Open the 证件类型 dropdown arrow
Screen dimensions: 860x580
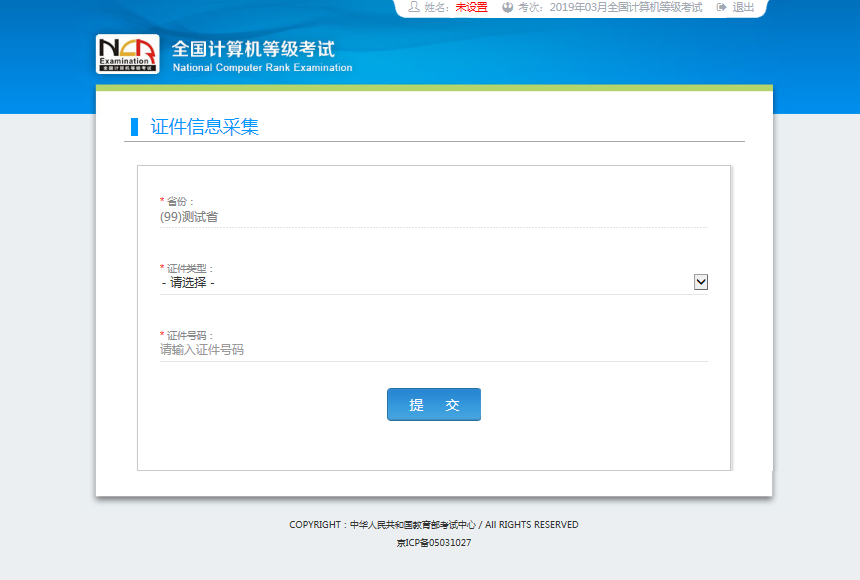pos(700,282)
